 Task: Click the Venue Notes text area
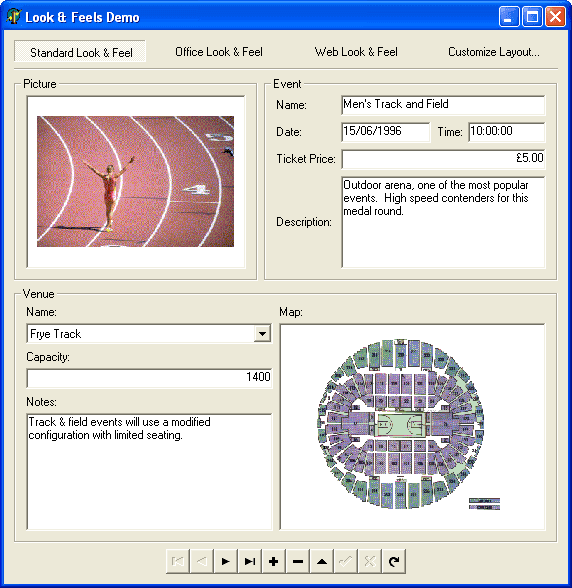(x=149, y=472)
